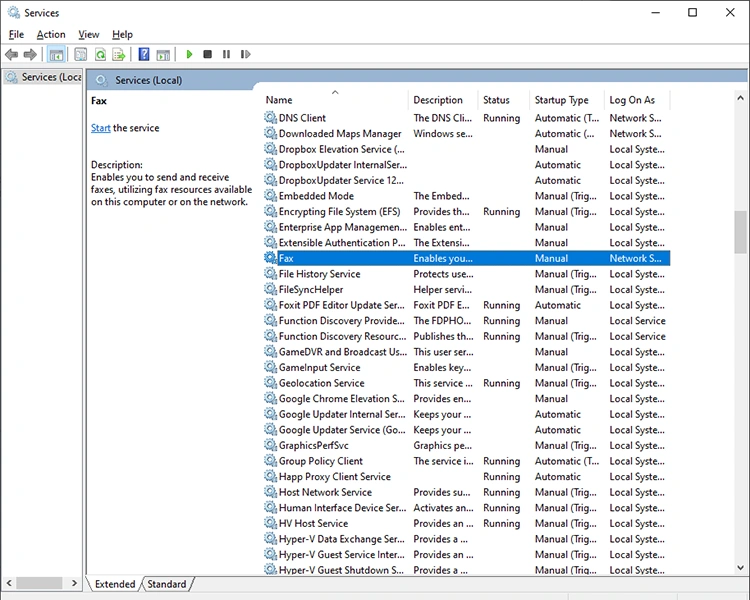
Task: Click the Pause Service button
Action: (226, 55)
